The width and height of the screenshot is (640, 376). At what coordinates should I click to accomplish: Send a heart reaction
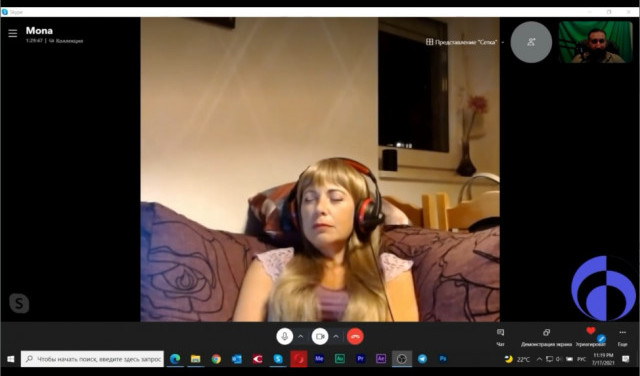(x=590, y=337)
